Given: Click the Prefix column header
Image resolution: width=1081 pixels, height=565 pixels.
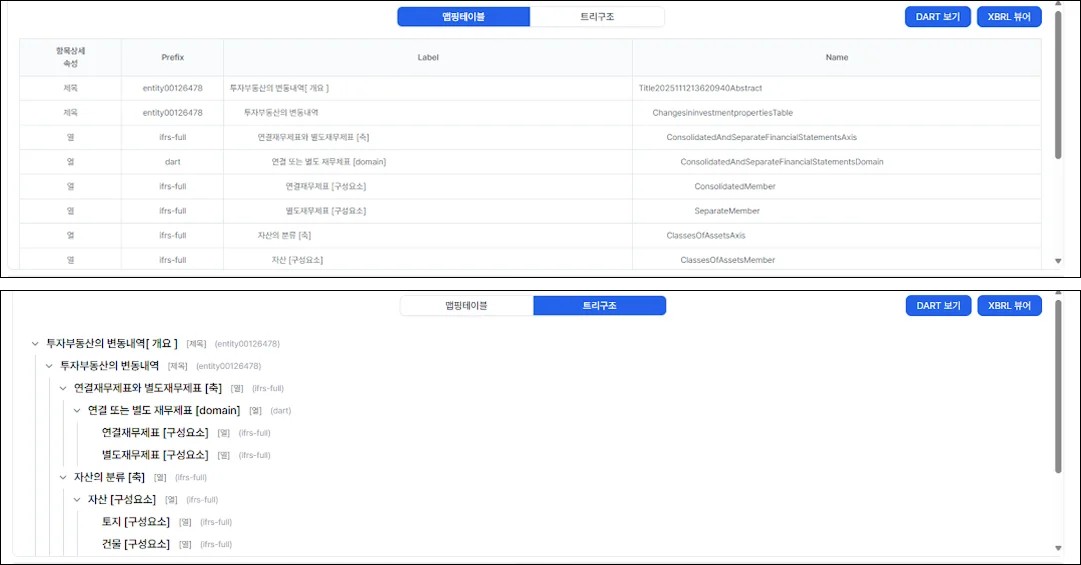Looking at the screenshot, I should tap(172, 57).
